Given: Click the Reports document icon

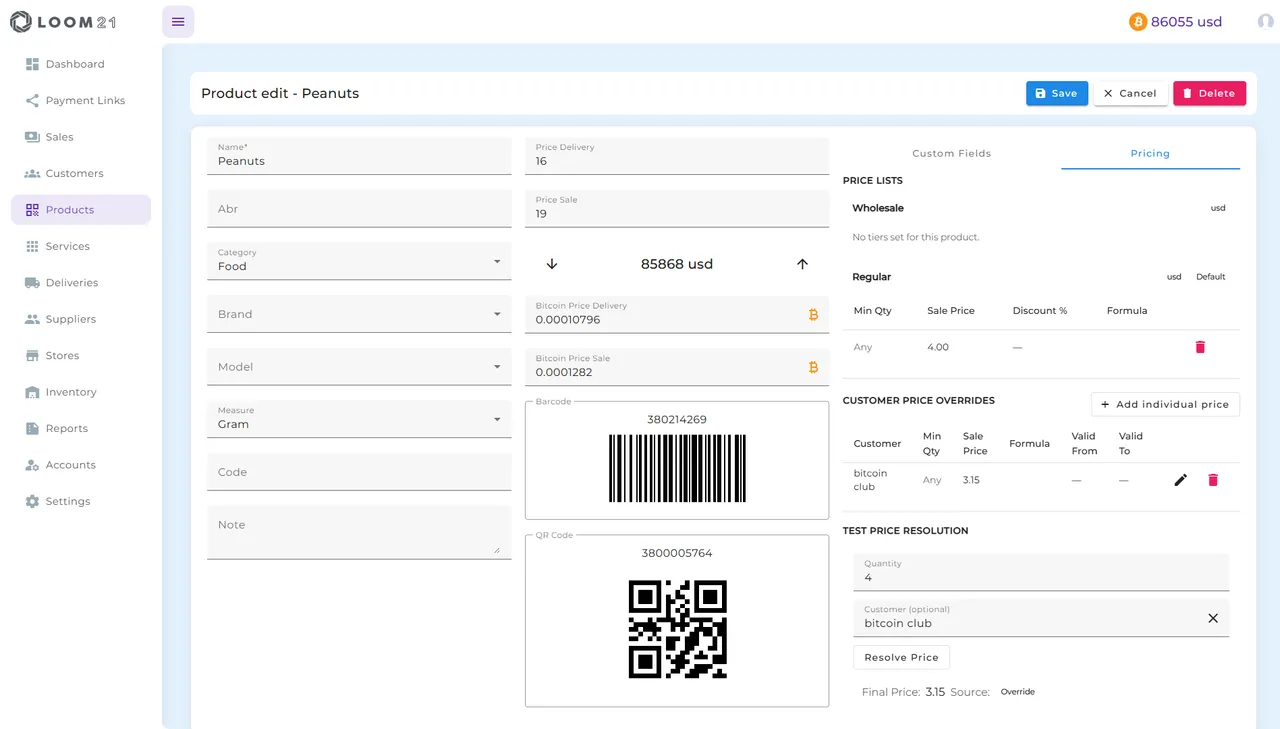Looking at the screenshot, I should [x=32, y=428].
